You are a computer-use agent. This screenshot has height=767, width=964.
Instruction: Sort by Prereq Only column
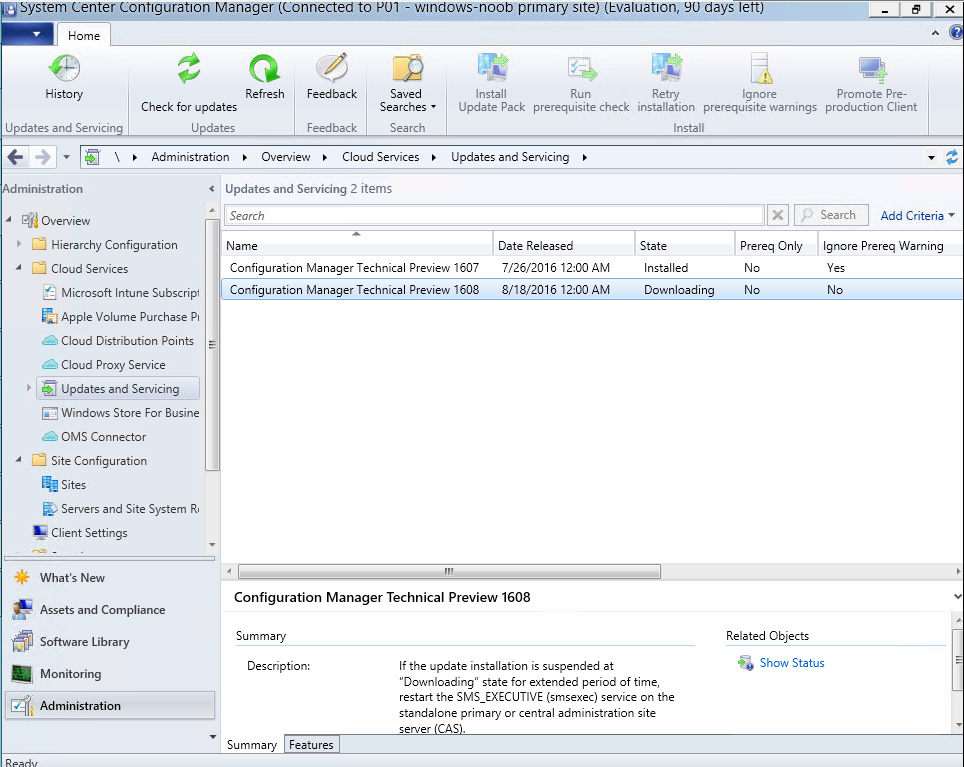click(x=776, y=245)
